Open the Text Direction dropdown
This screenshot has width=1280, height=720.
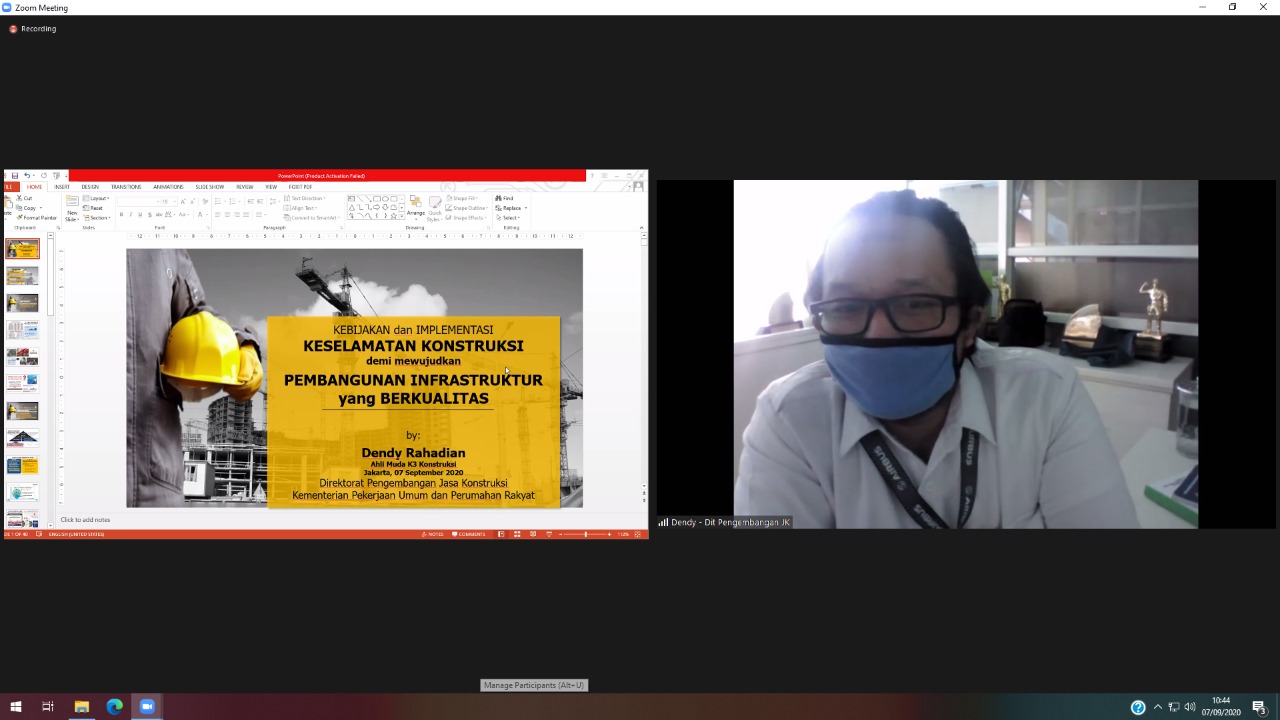[x=306, y=198]
